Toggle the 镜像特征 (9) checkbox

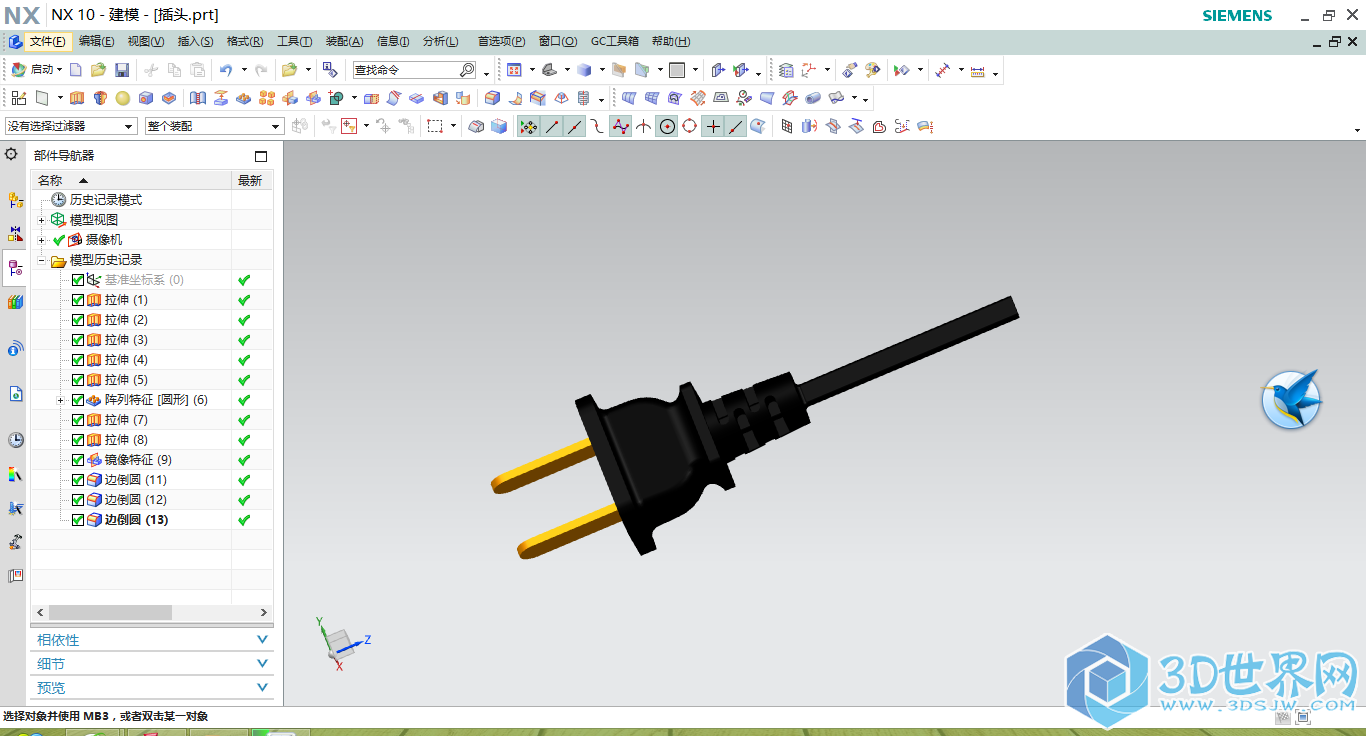point(78,460)
